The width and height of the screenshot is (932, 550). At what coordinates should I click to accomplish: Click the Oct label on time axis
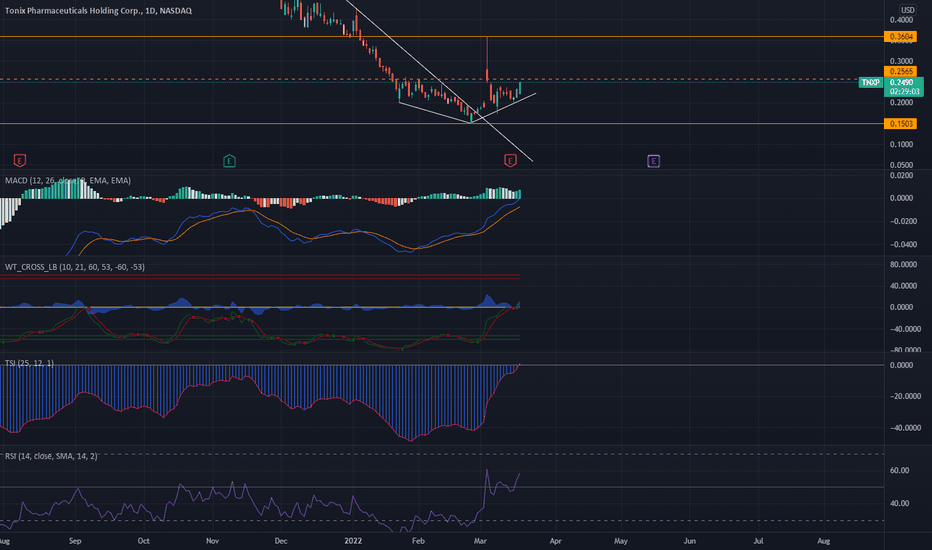click(x=143, y=541)
